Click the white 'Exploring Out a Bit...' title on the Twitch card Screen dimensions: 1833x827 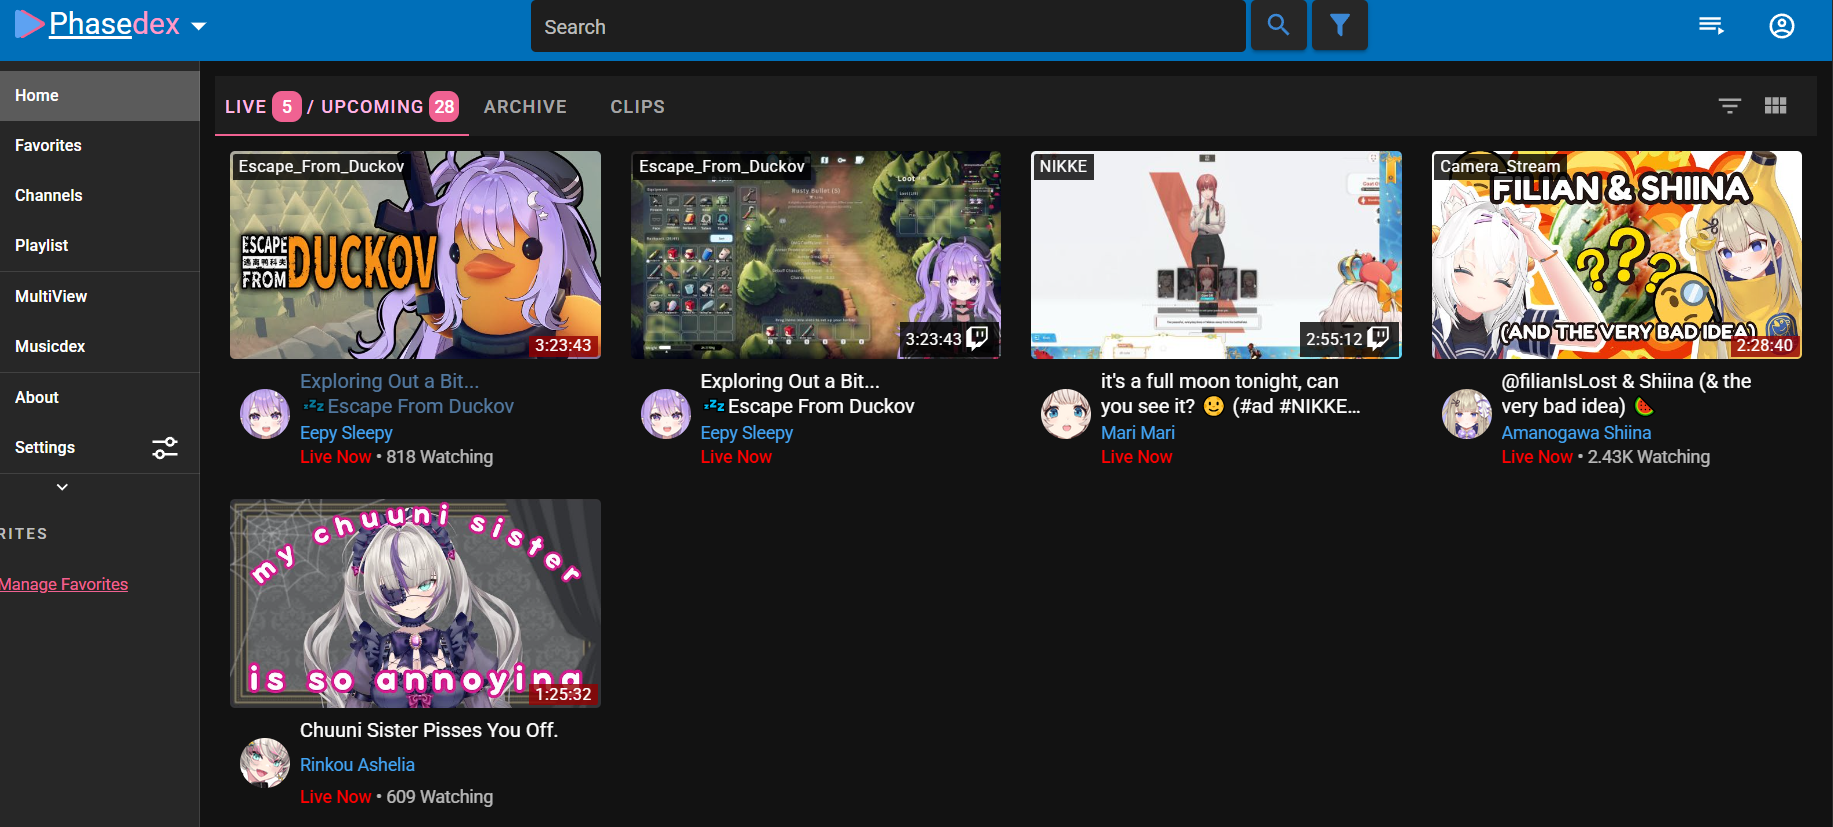(x=807, y=394)
